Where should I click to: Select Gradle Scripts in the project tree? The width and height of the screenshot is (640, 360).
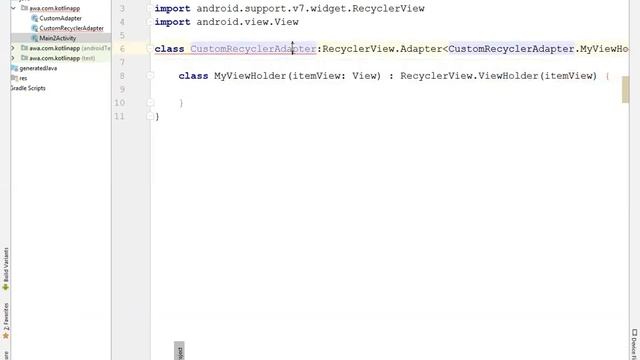point(28,88)
